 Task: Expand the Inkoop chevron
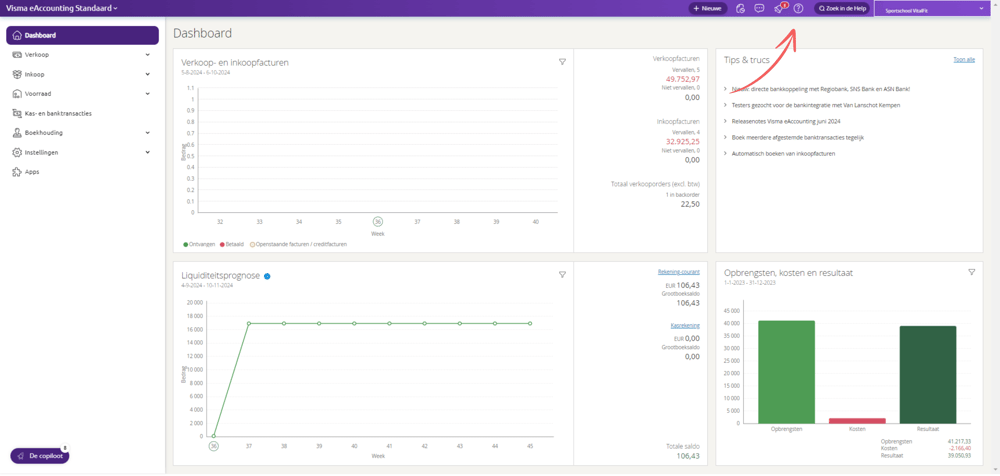pos(147,74)
